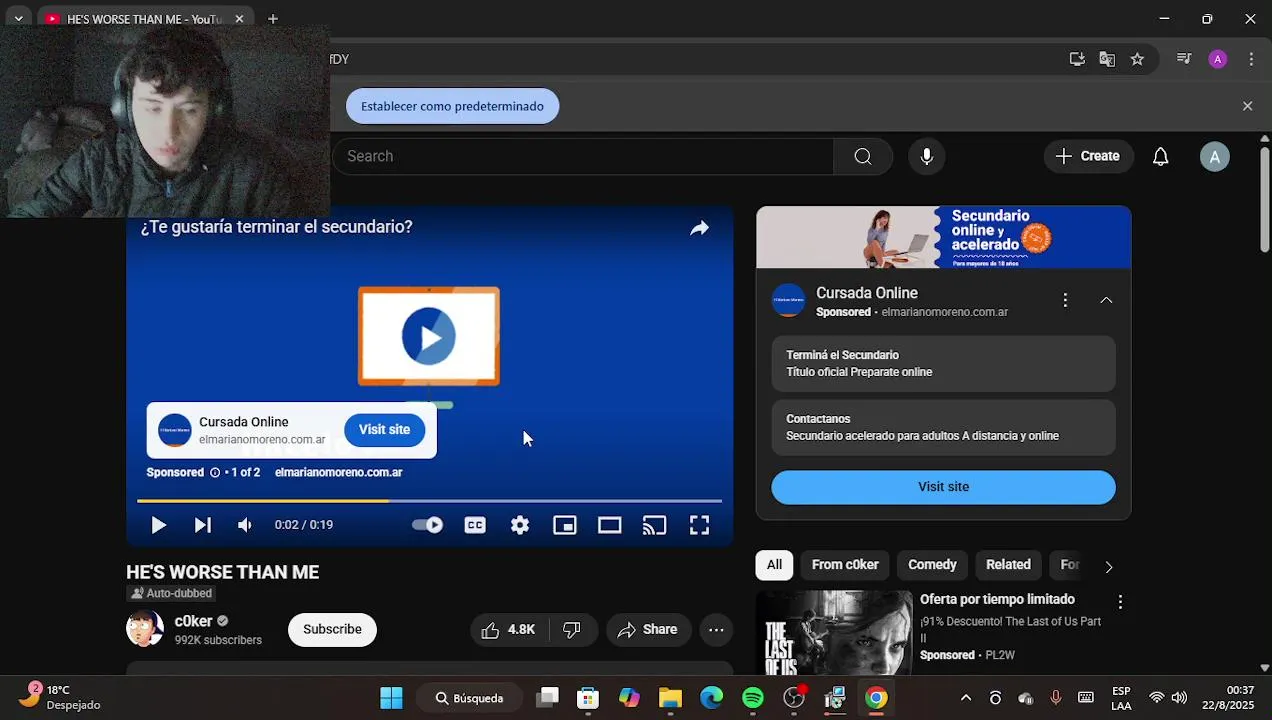
Task: Open the Windows Start menu
Action: coord(391,698)
